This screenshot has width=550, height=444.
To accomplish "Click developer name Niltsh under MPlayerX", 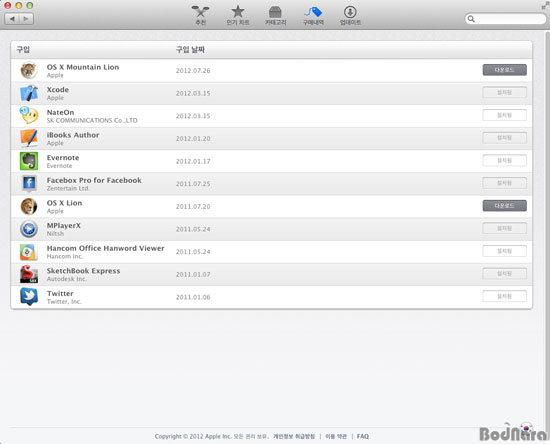I will (55, 234).
